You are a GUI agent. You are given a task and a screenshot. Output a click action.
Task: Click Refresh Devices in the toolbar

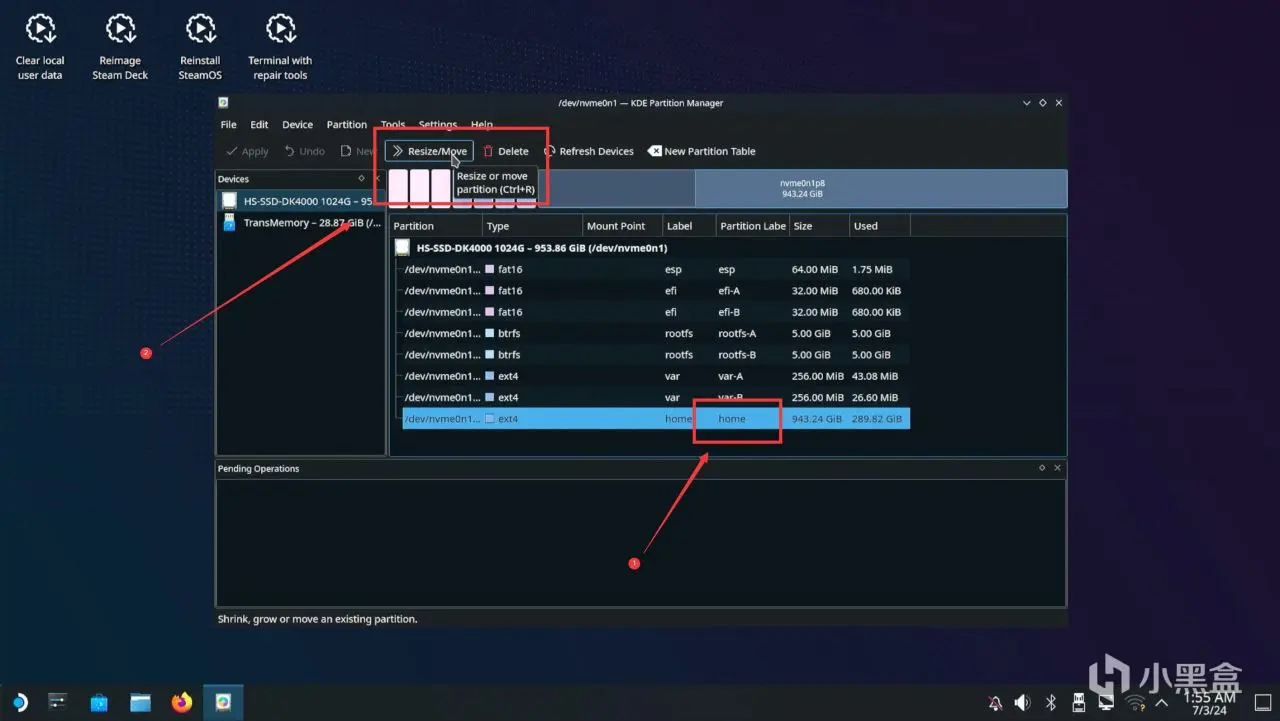pos(589,151)
